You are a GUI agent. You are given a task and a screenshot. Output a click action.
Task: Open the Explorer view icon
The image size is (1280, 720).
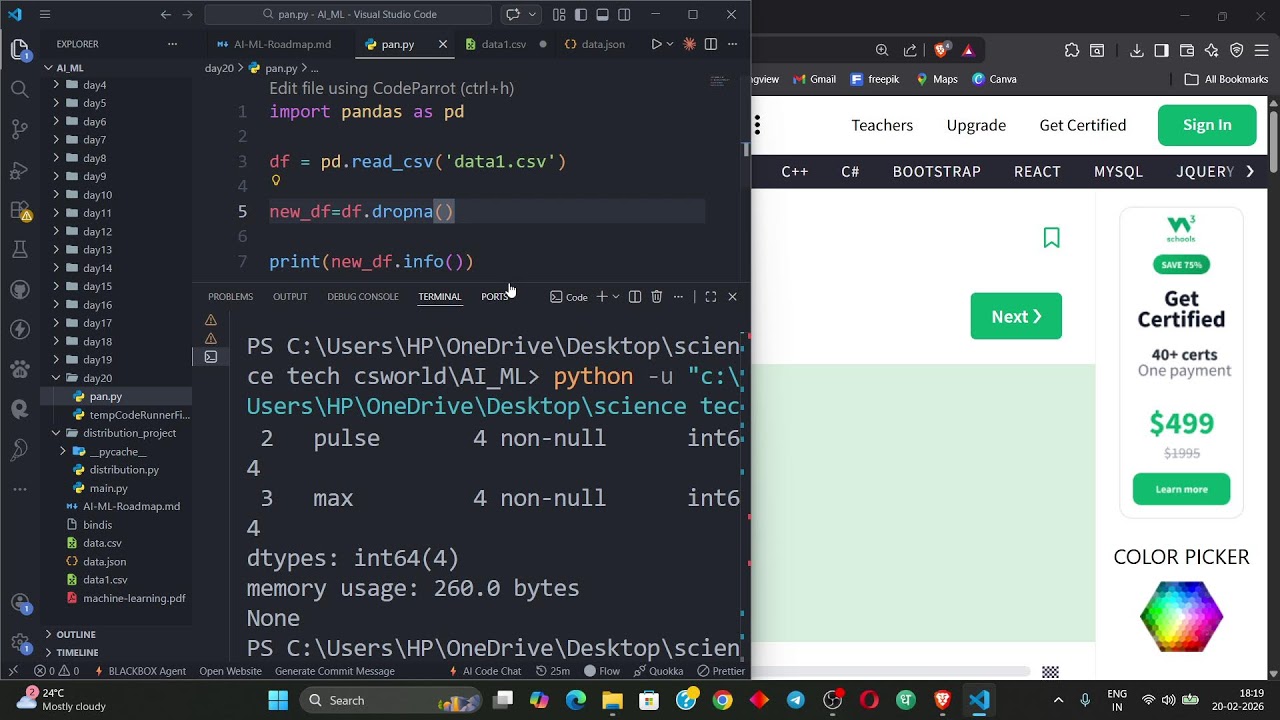tap(19, 49)
